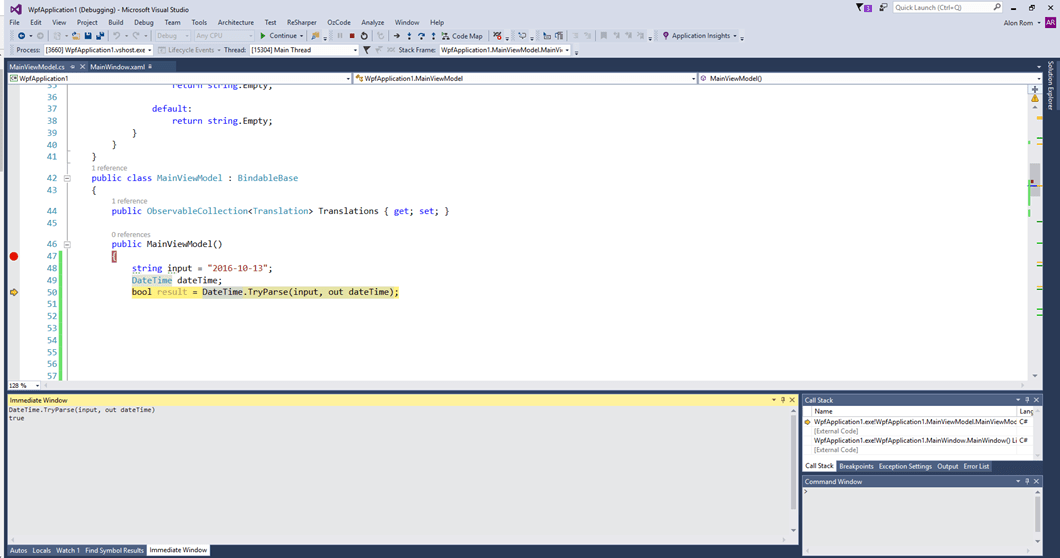Click Show Next Statement arrow
The image size is (1060, 558).
(x=397, y=36)
